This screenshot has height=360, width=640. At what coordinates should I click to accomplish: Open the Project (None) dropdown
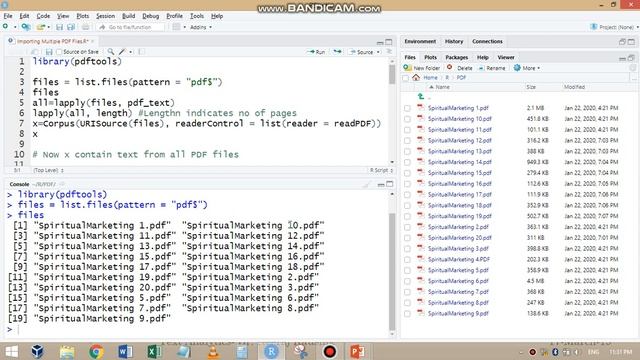[614, 27]
